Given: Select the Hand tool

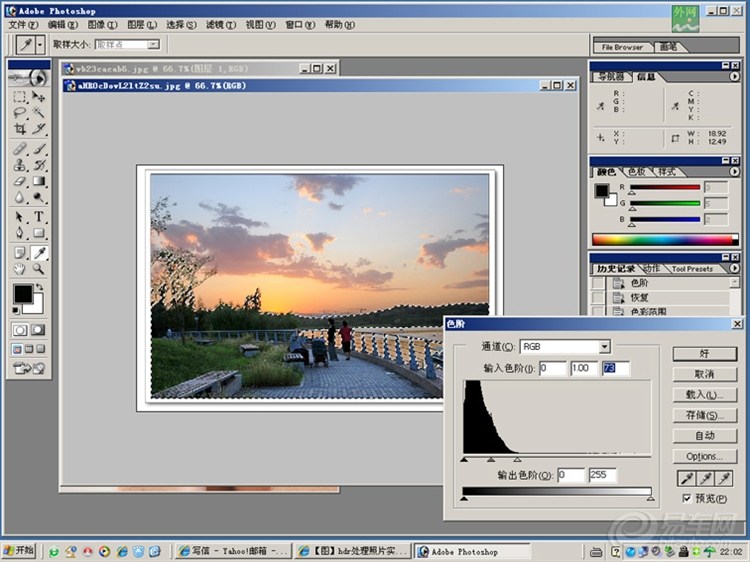Looking at the screenshot, I should pos(20,269).
